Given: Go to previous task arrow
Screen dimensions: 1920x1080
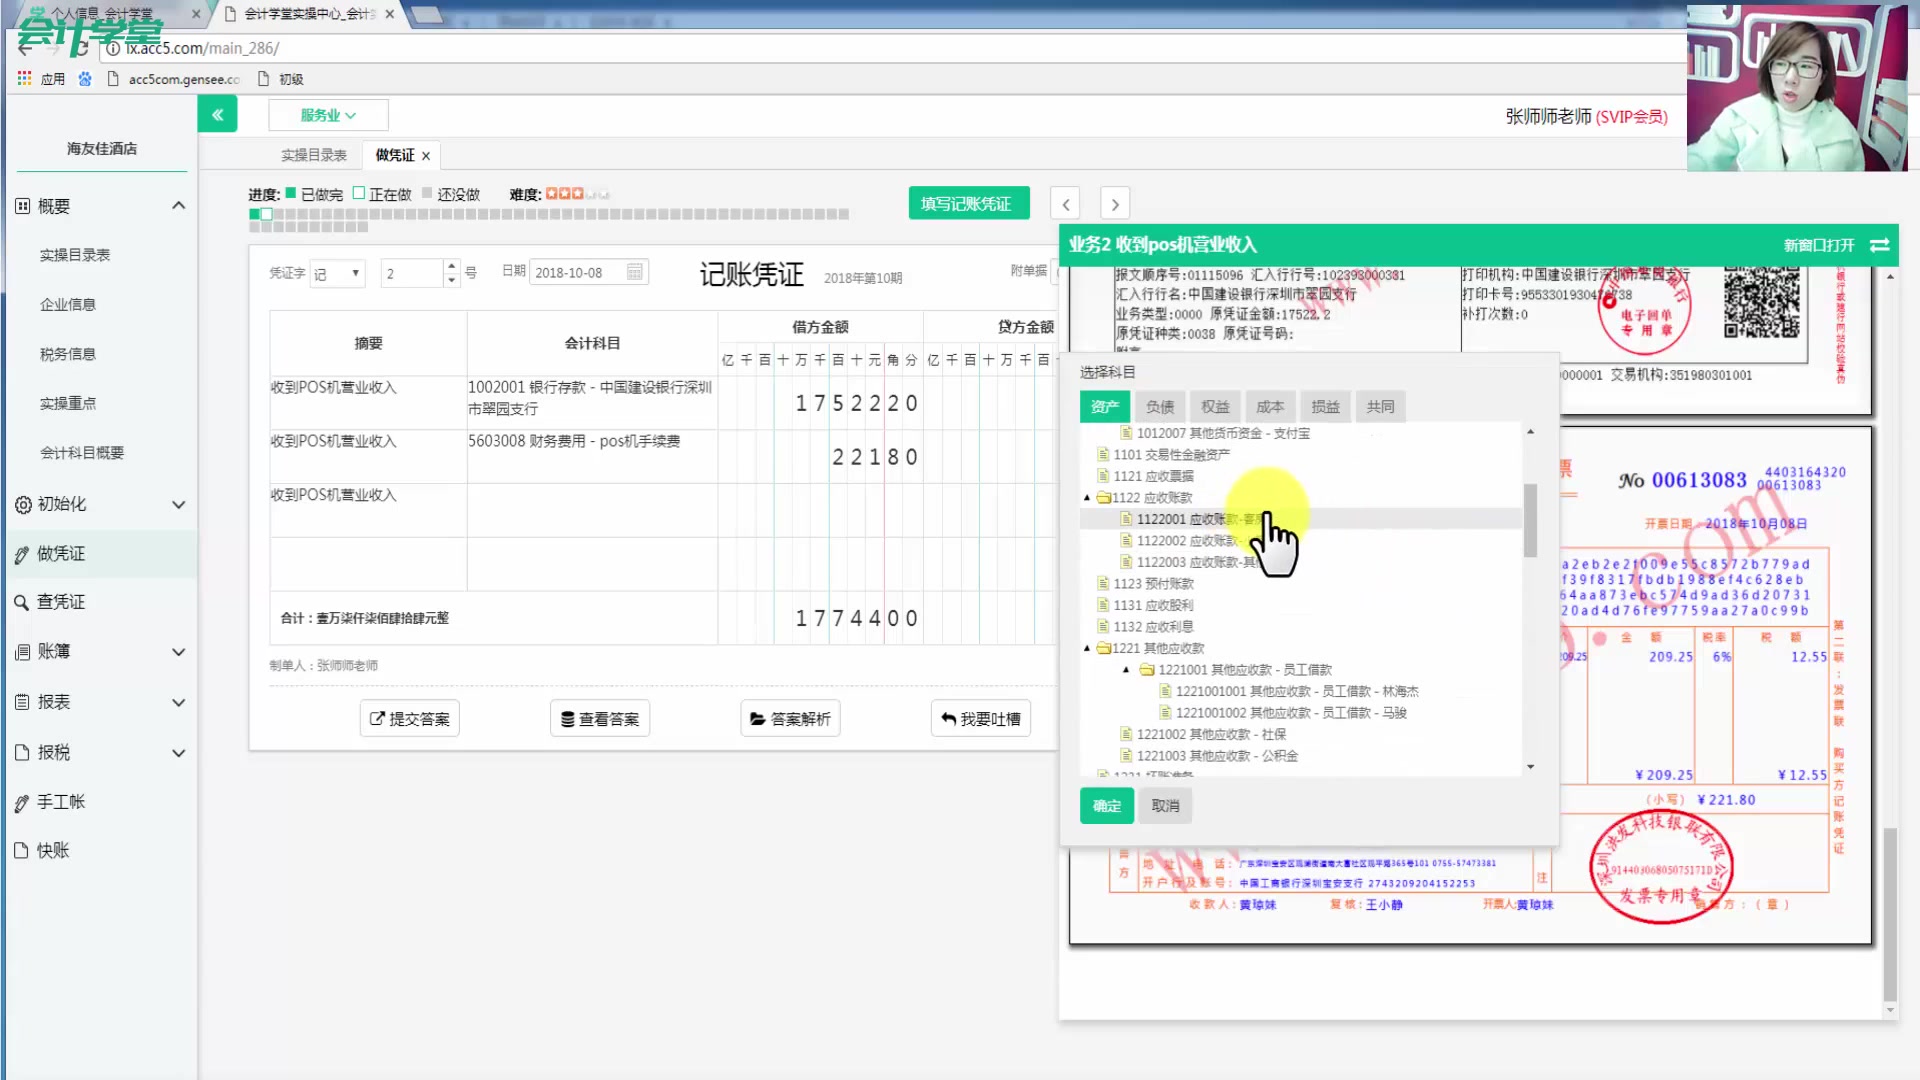Looking at the screenshot, I should (1065, 204).
